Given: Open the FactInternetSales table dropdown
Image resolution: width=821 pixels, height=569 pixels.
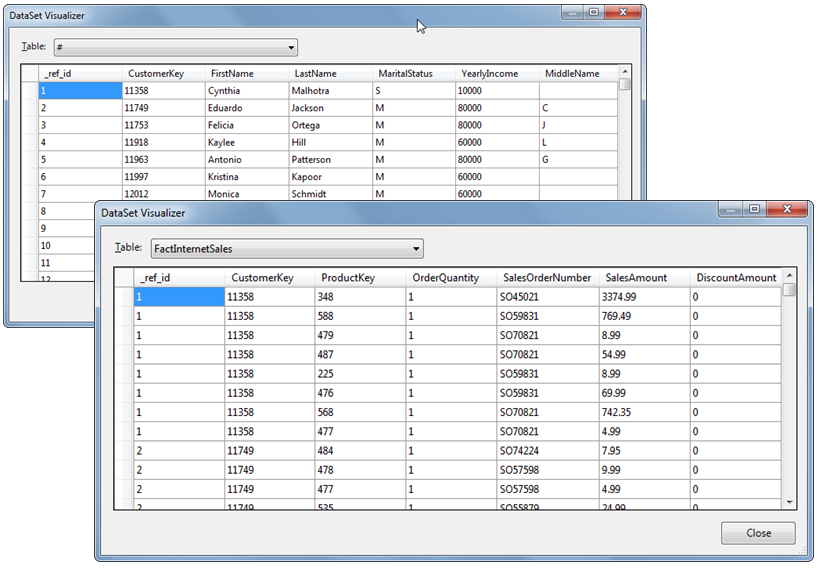Looking at the screenshot, I should pyautogui.click(x=287, y=249).
